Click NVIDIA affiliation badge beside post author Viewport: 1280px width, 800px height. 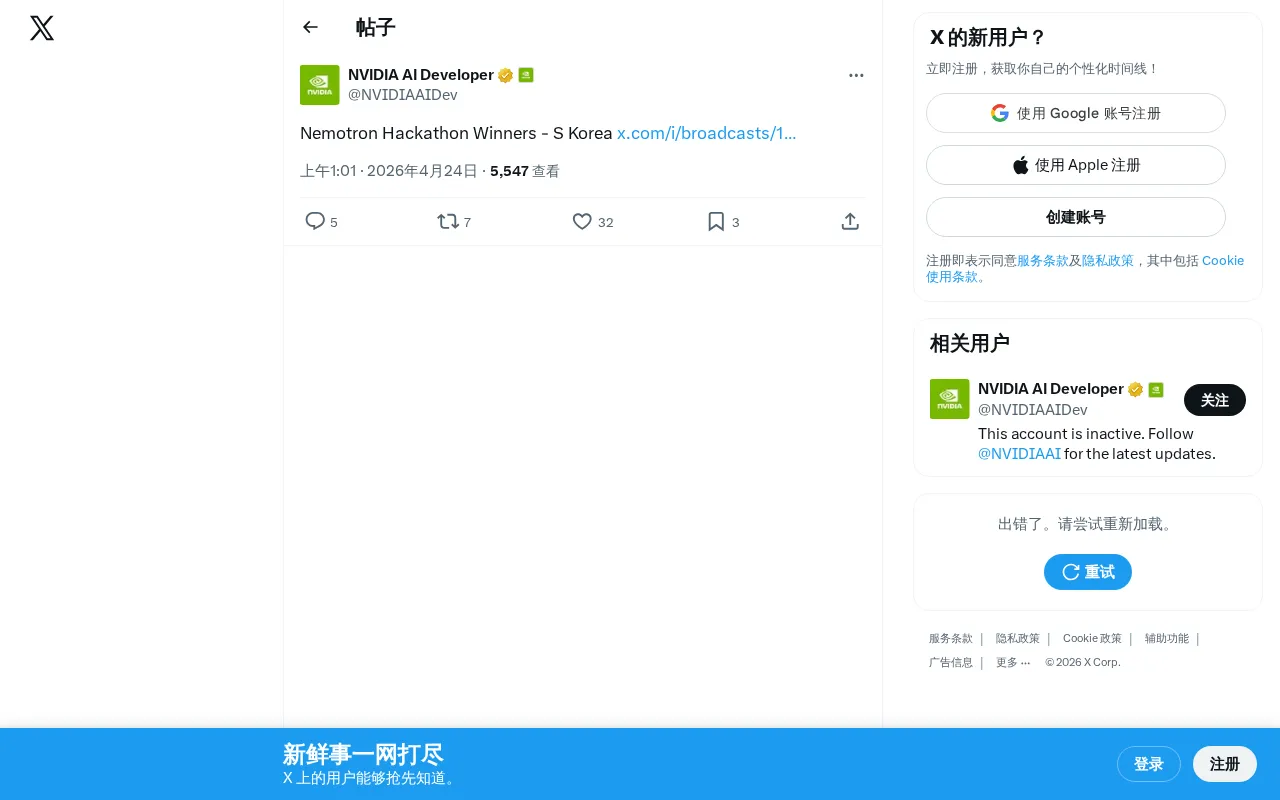[526, 75]
